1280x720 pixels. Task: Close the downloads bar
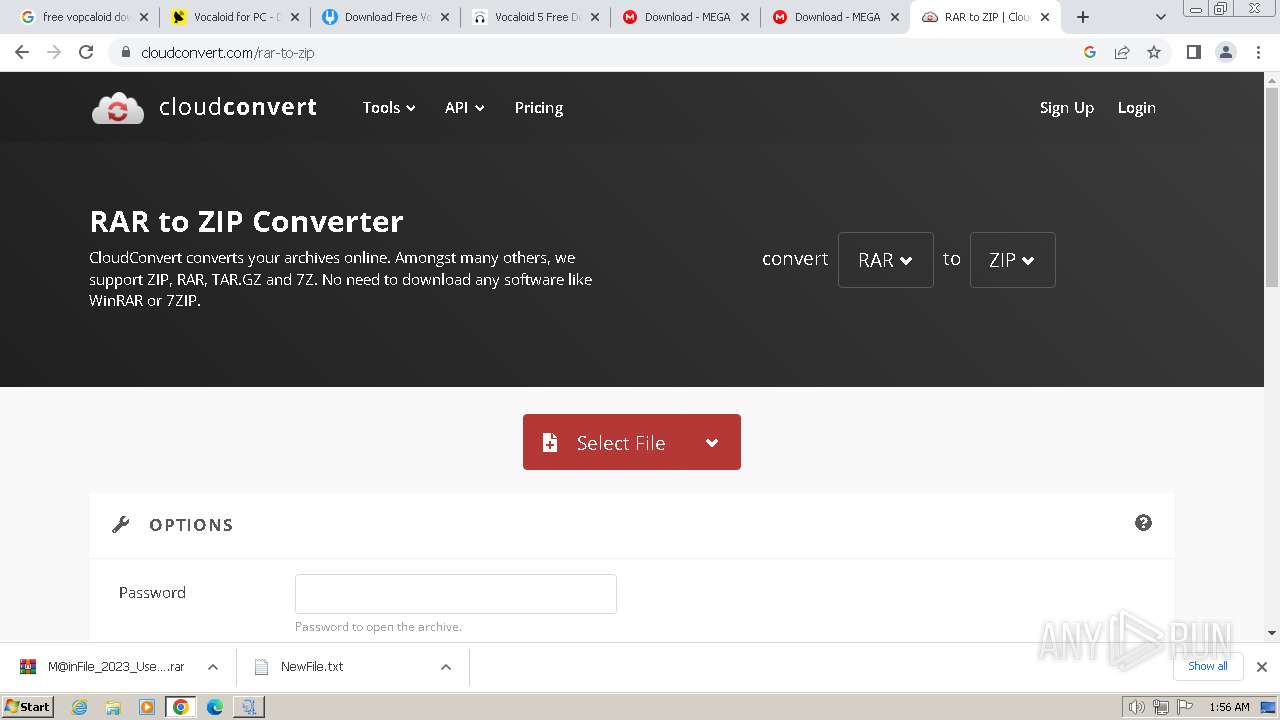pyautogui.click(x=1262, y=666)
